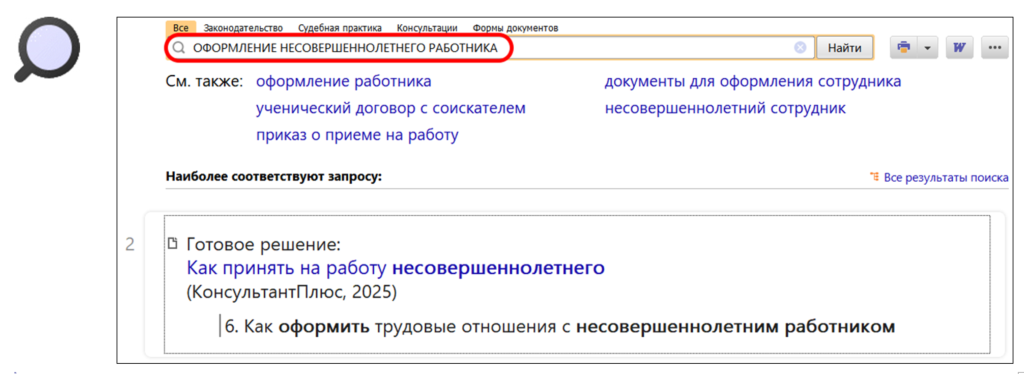
Task: Switch to the Судебная практика tab
Action: click(x=339, y=28)
